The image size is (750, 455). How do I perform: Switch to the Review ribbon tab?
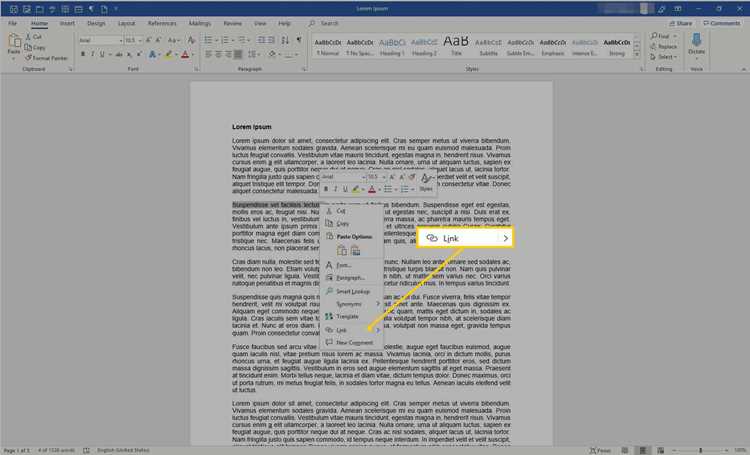232,23
